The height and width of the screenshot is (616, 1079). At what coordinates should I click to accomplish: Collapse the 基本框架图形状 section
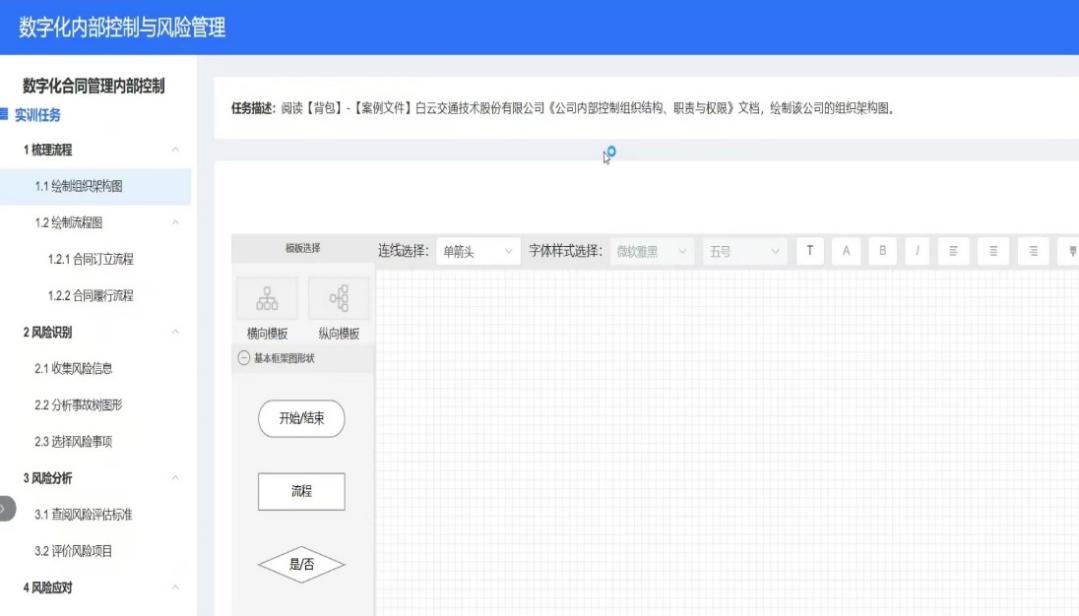[x=244, y=358]
